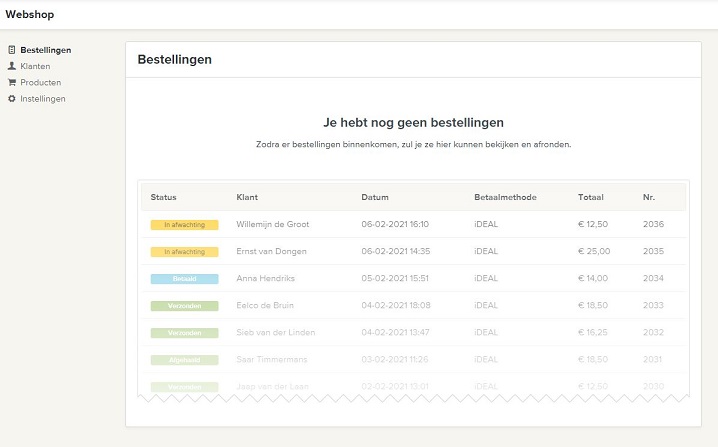Click the 'Zodra er bestellingen binnenkomen' message

point(413,144)
